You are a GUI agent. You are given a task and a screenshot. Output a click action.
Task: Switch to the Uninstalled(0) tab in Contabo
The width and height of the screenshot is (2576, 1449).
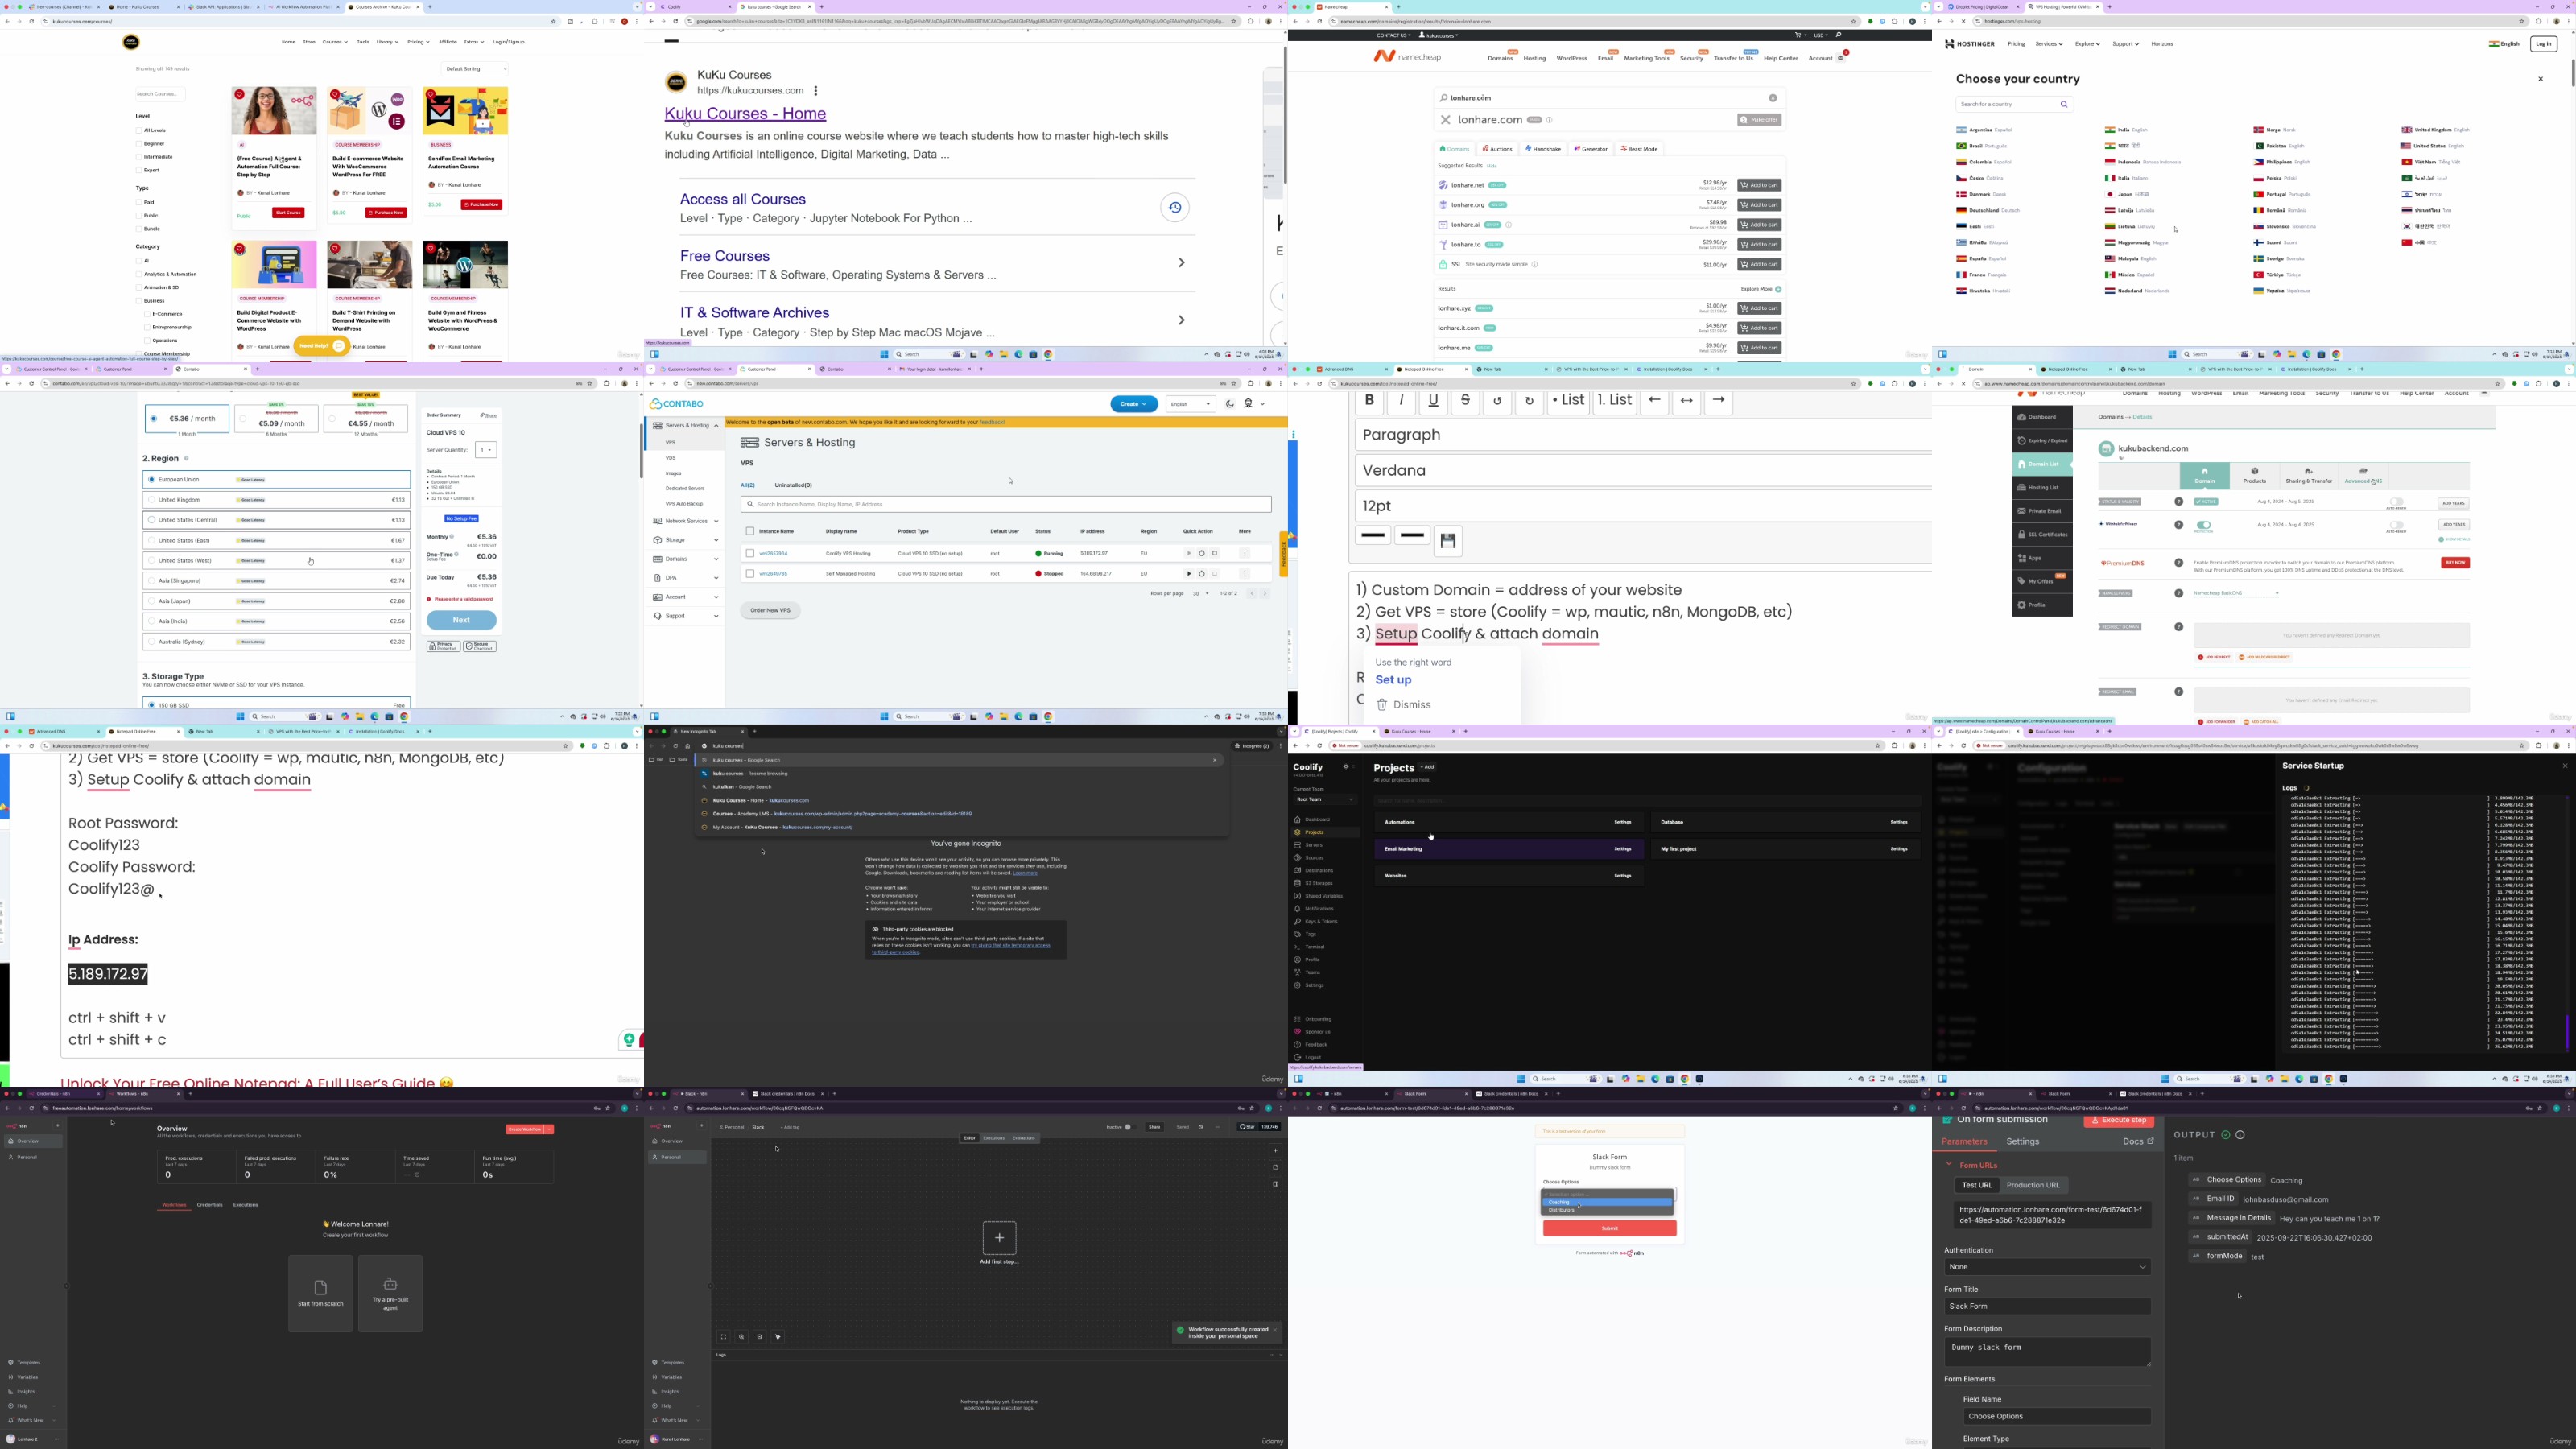pyautogui.click(x=793, y=485)
